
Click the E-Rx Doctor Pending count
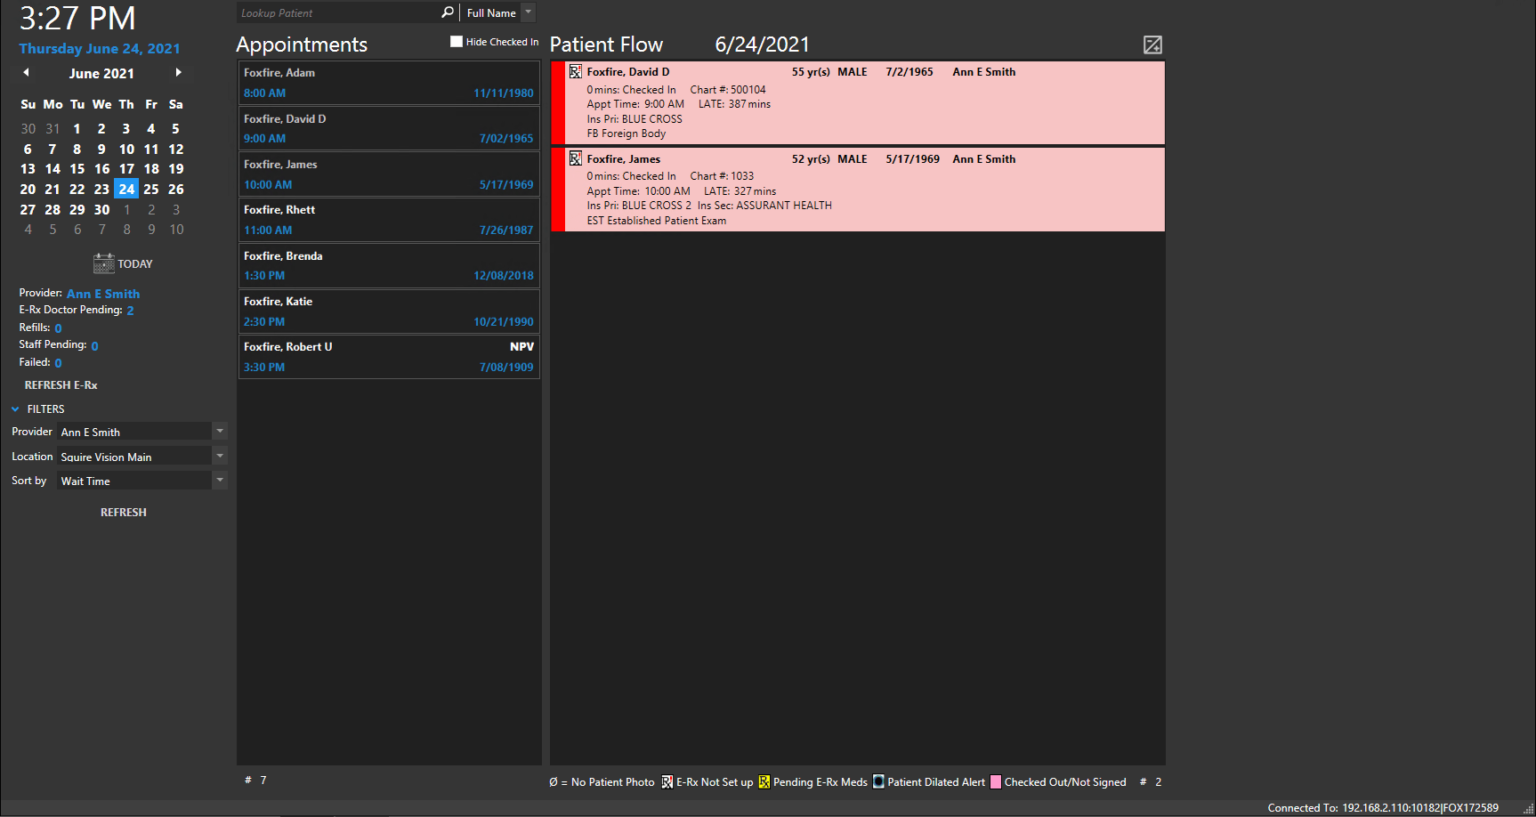[x=130, y=311]
